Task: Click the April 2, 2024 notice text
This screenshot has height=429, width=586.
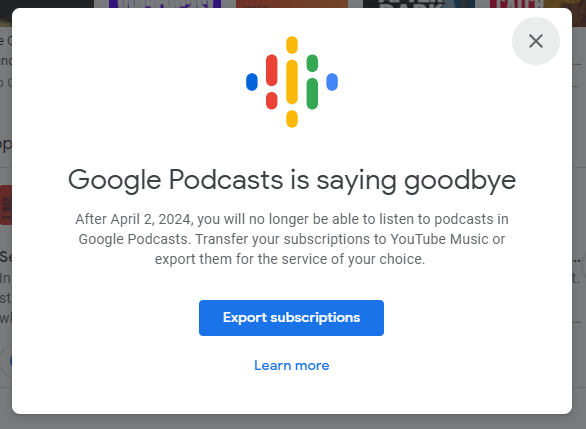Action: click(292, 239)
